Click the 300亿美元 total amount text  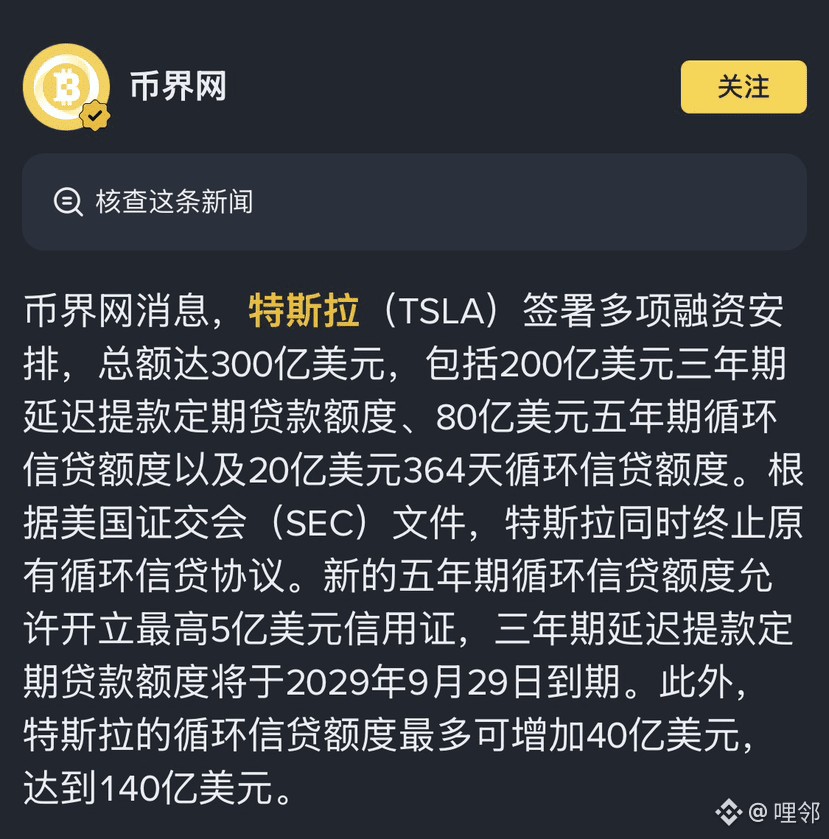297,364
